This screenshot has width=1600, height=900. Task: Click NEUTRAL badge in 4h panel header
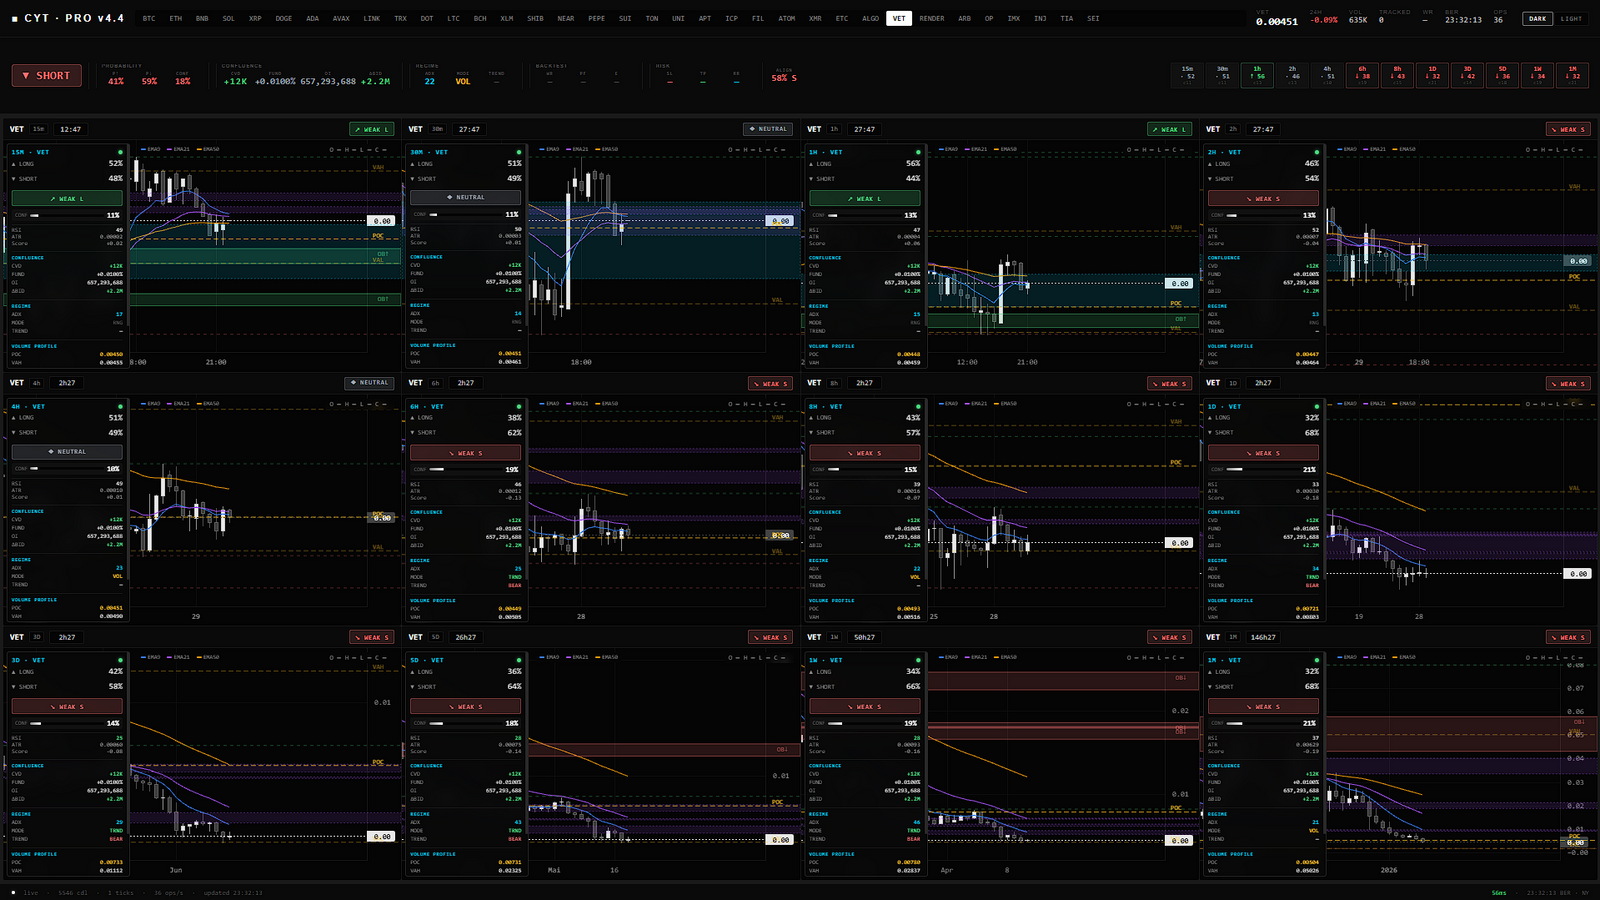click(370, 383)
